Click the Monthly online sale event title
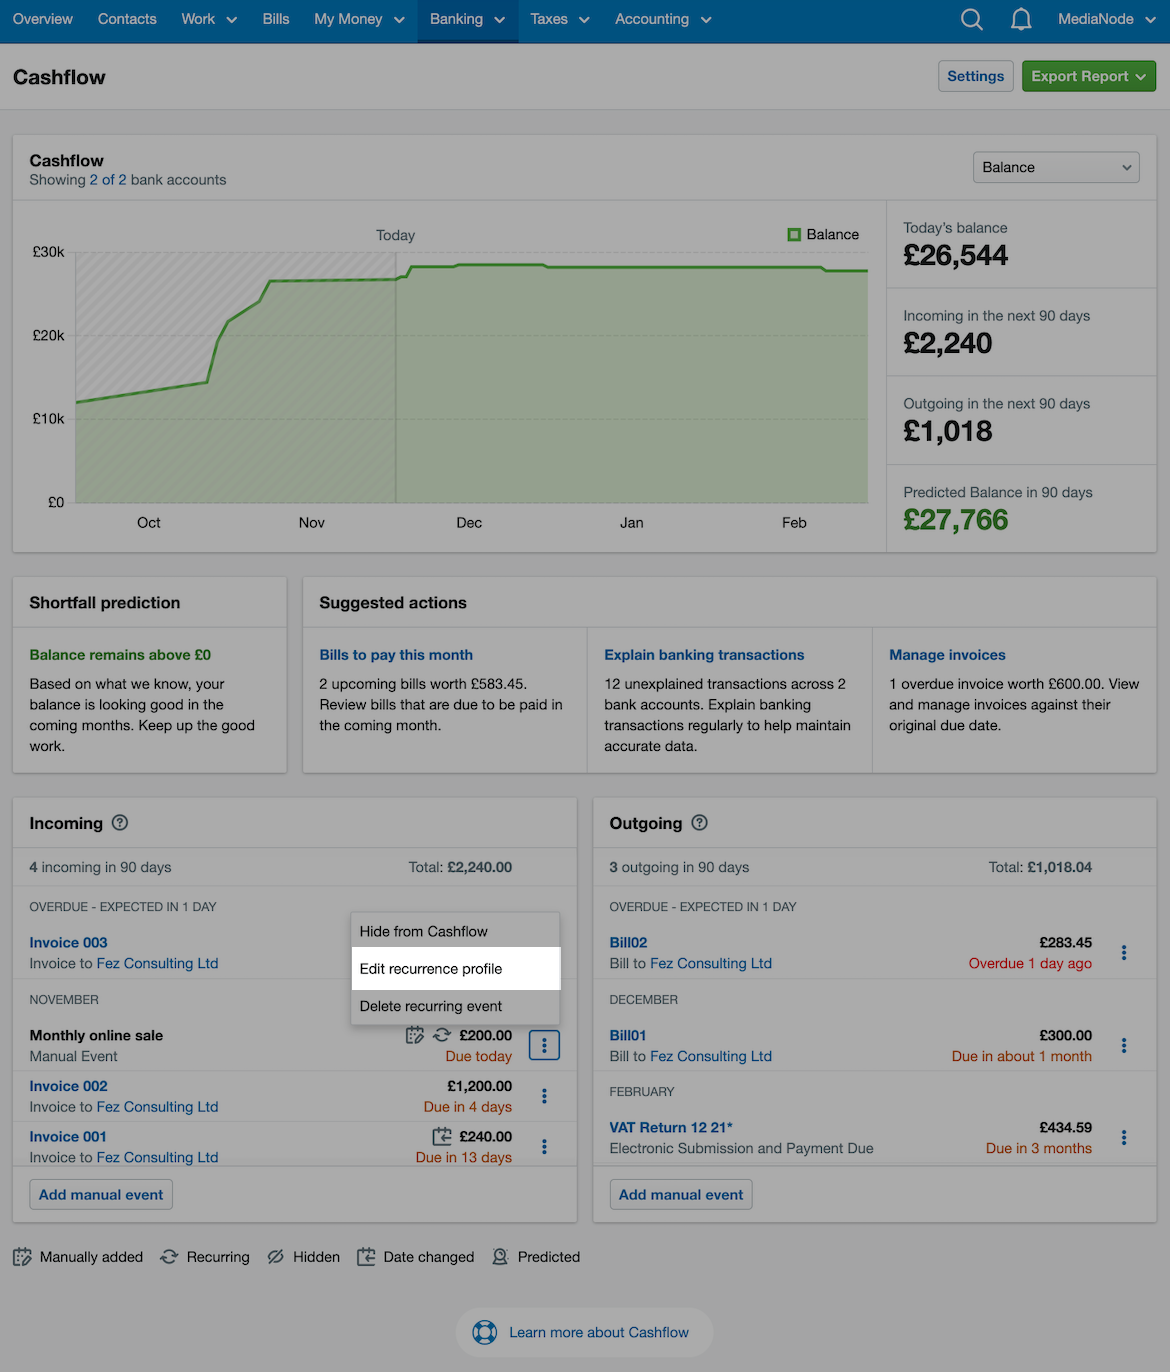 tap(96, 1035)
